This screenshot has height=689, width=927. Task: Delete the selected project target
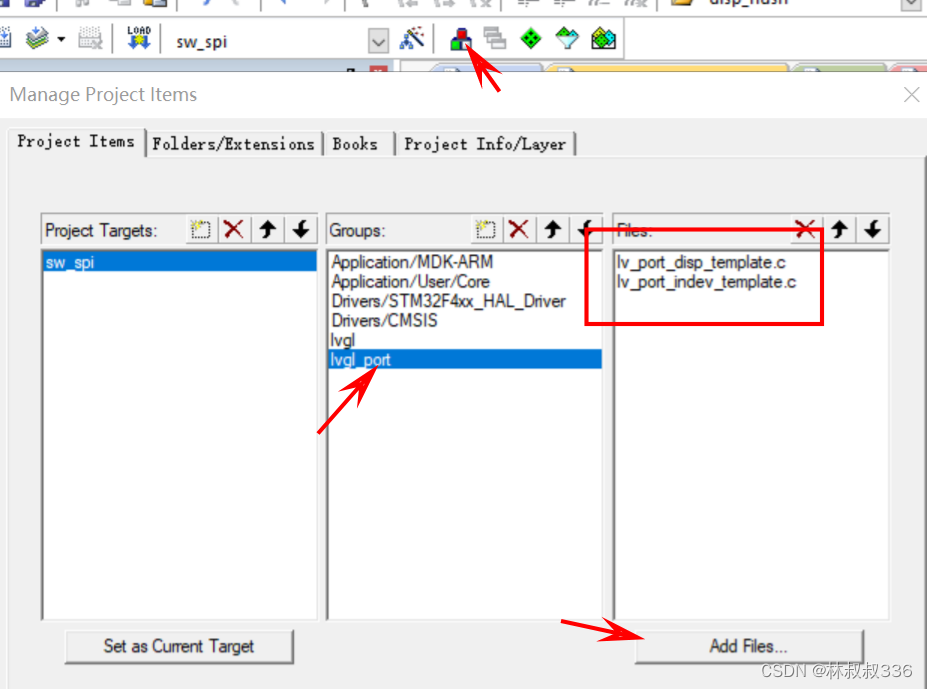[234, 229]
